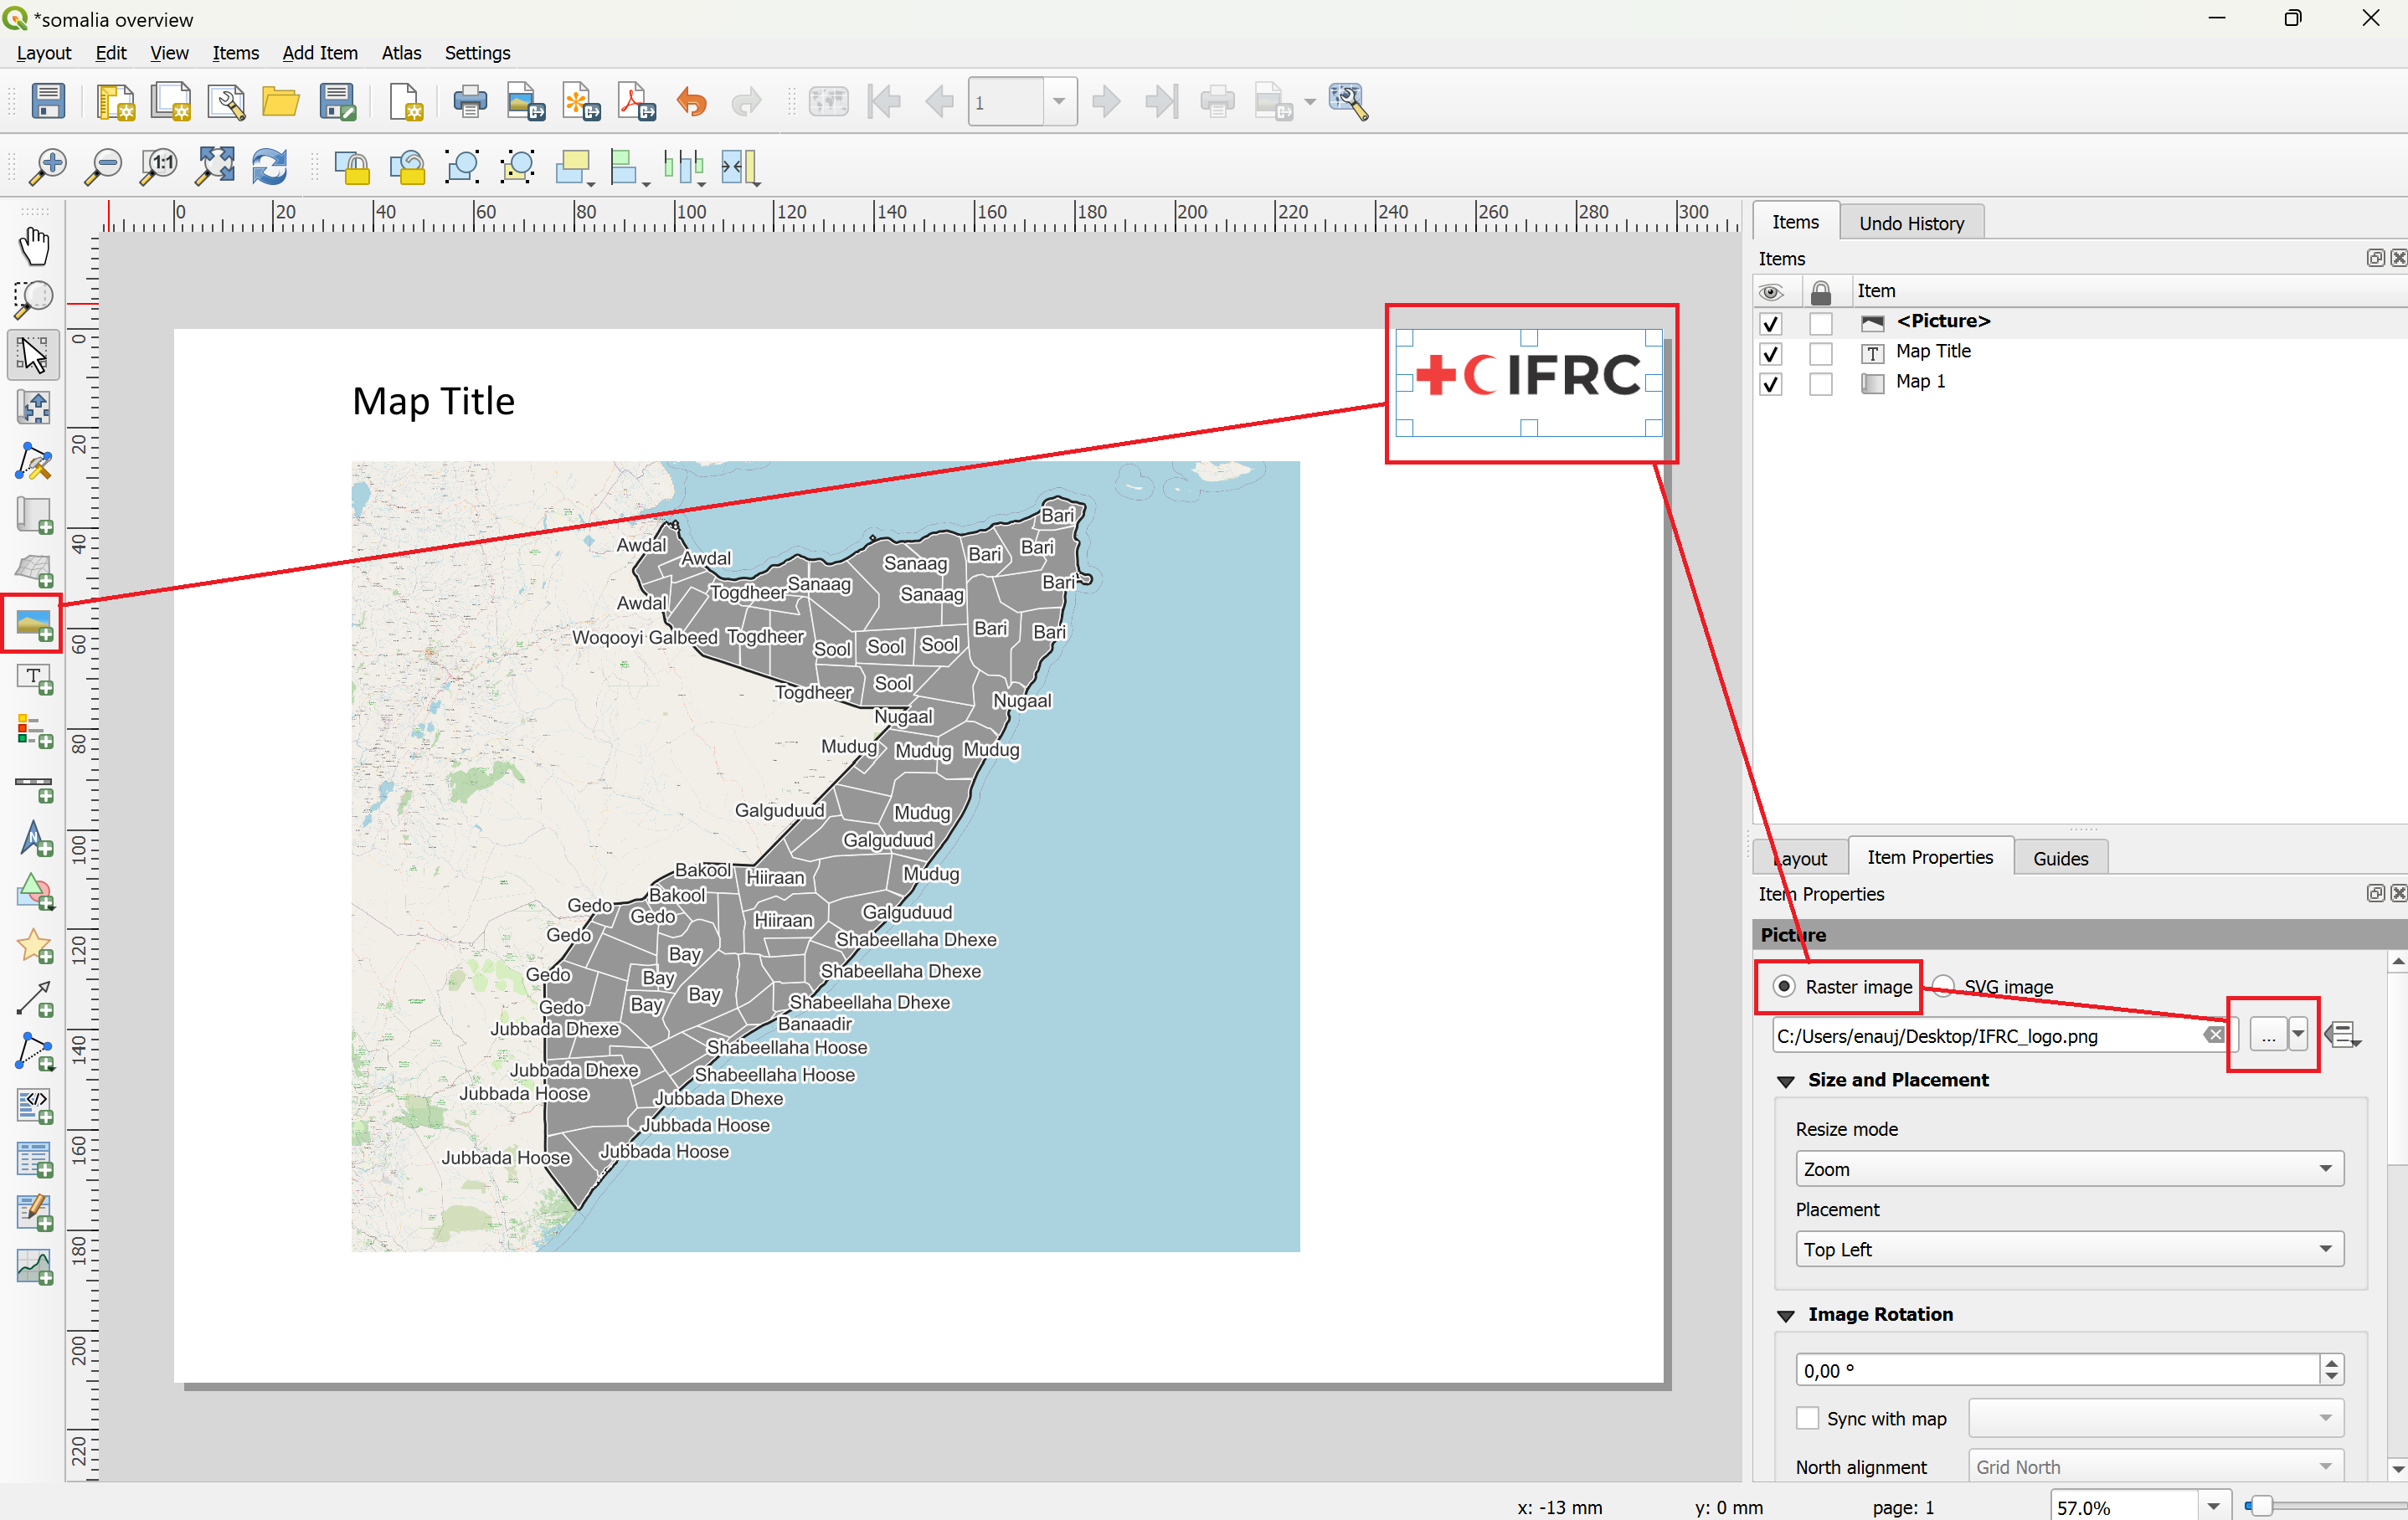Image resolution: width=2408 pixels, height=1520 pixels.
Task: Select the Add Label tool
Action: point(33,679)
